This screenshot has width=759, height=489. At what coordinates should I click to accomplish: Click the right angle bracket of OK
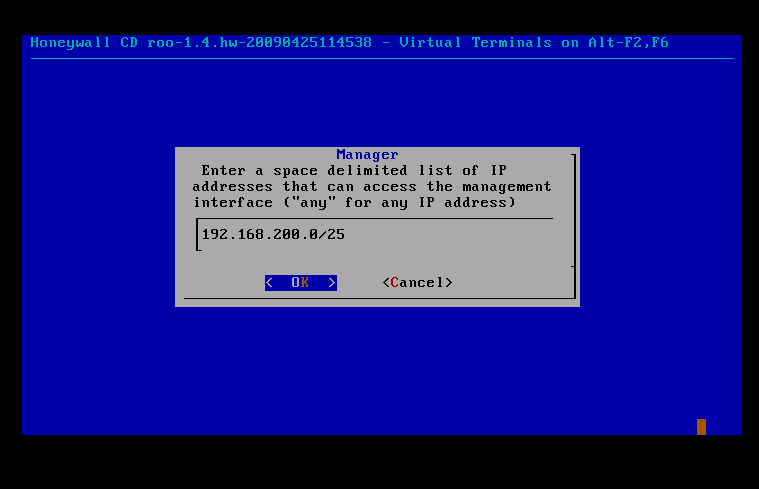coord(332,283)
